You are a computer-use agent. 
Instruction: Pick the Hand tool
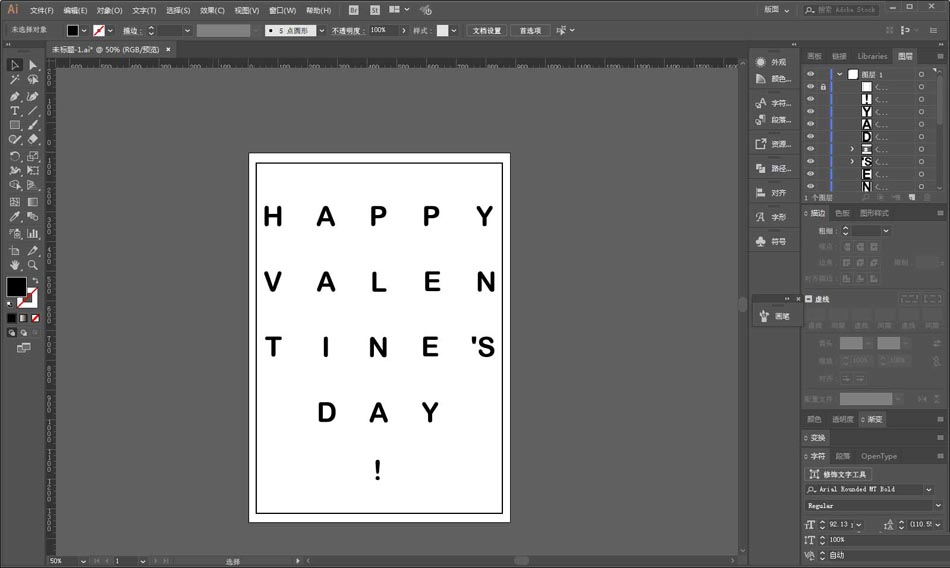click(15, 265)
